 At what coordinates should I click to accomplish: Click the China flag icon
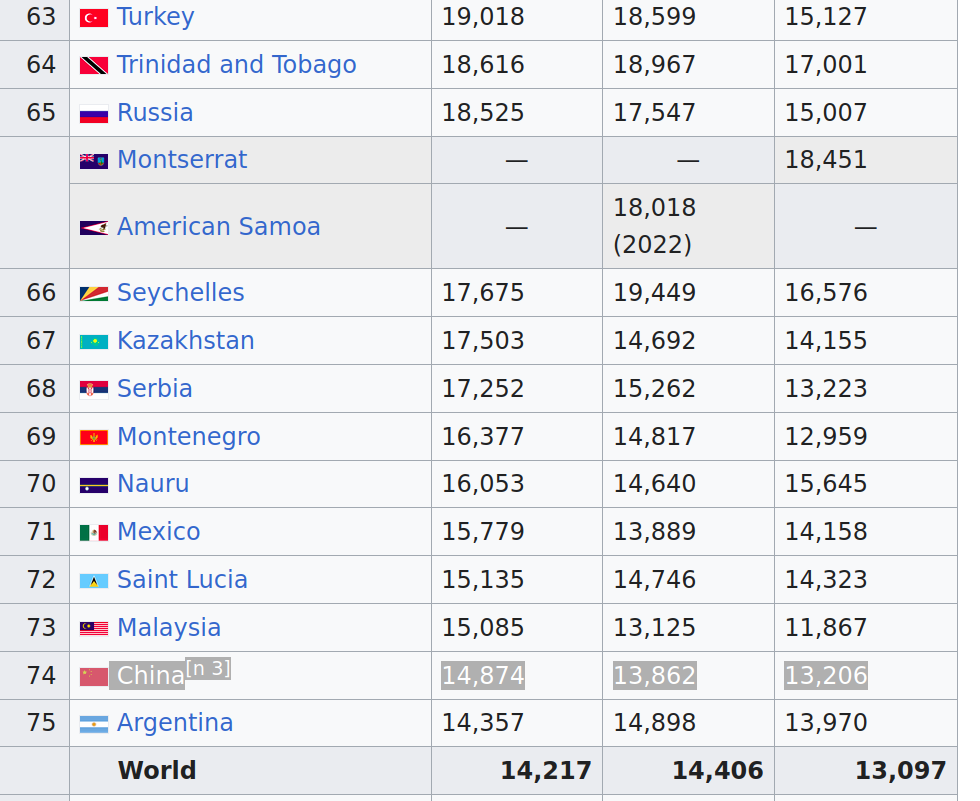(x=94, y=677)
